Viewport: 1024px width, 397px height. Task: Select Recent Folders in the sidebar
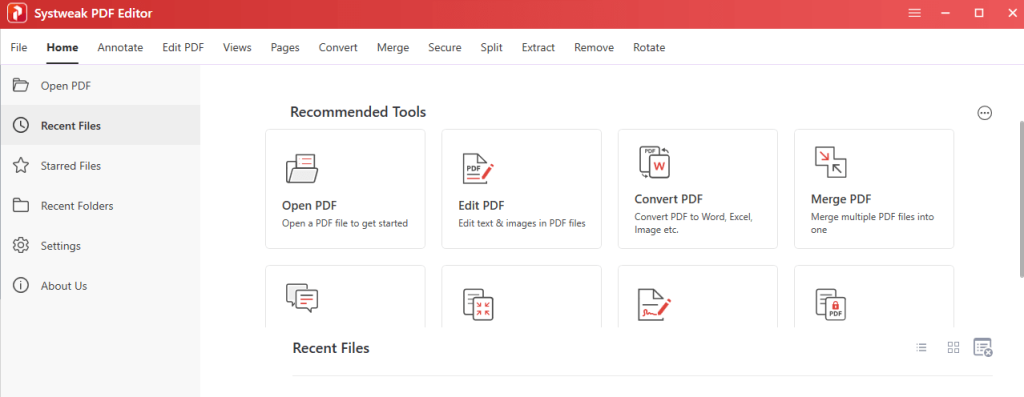(x=101, y=206)
